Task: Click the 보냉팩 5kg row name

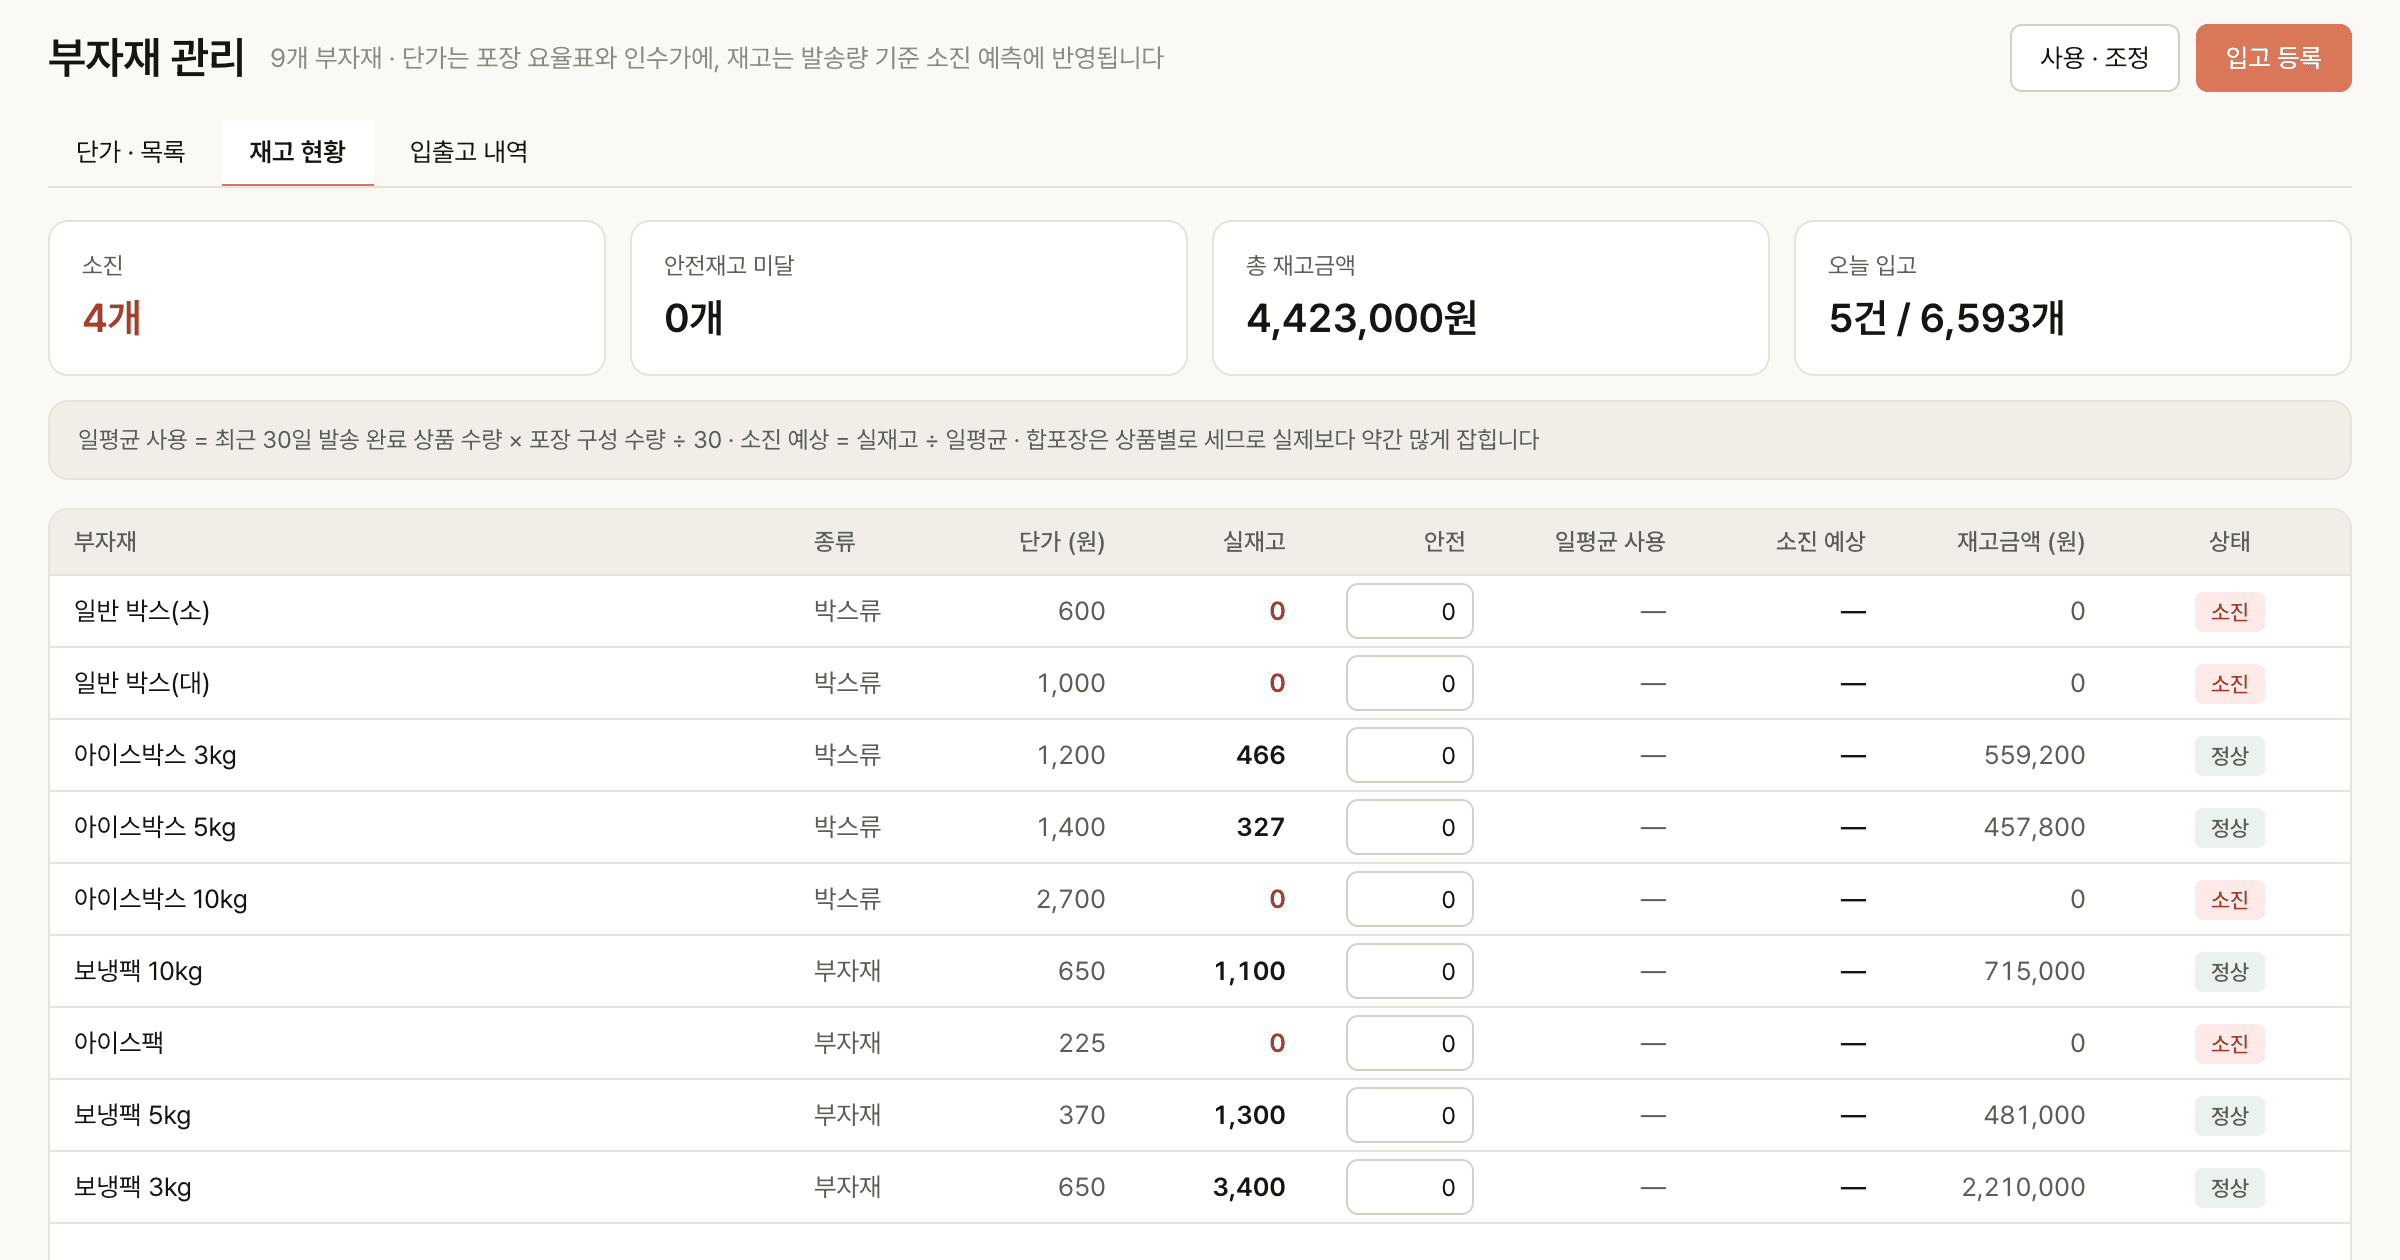Action: [132, 1115]
